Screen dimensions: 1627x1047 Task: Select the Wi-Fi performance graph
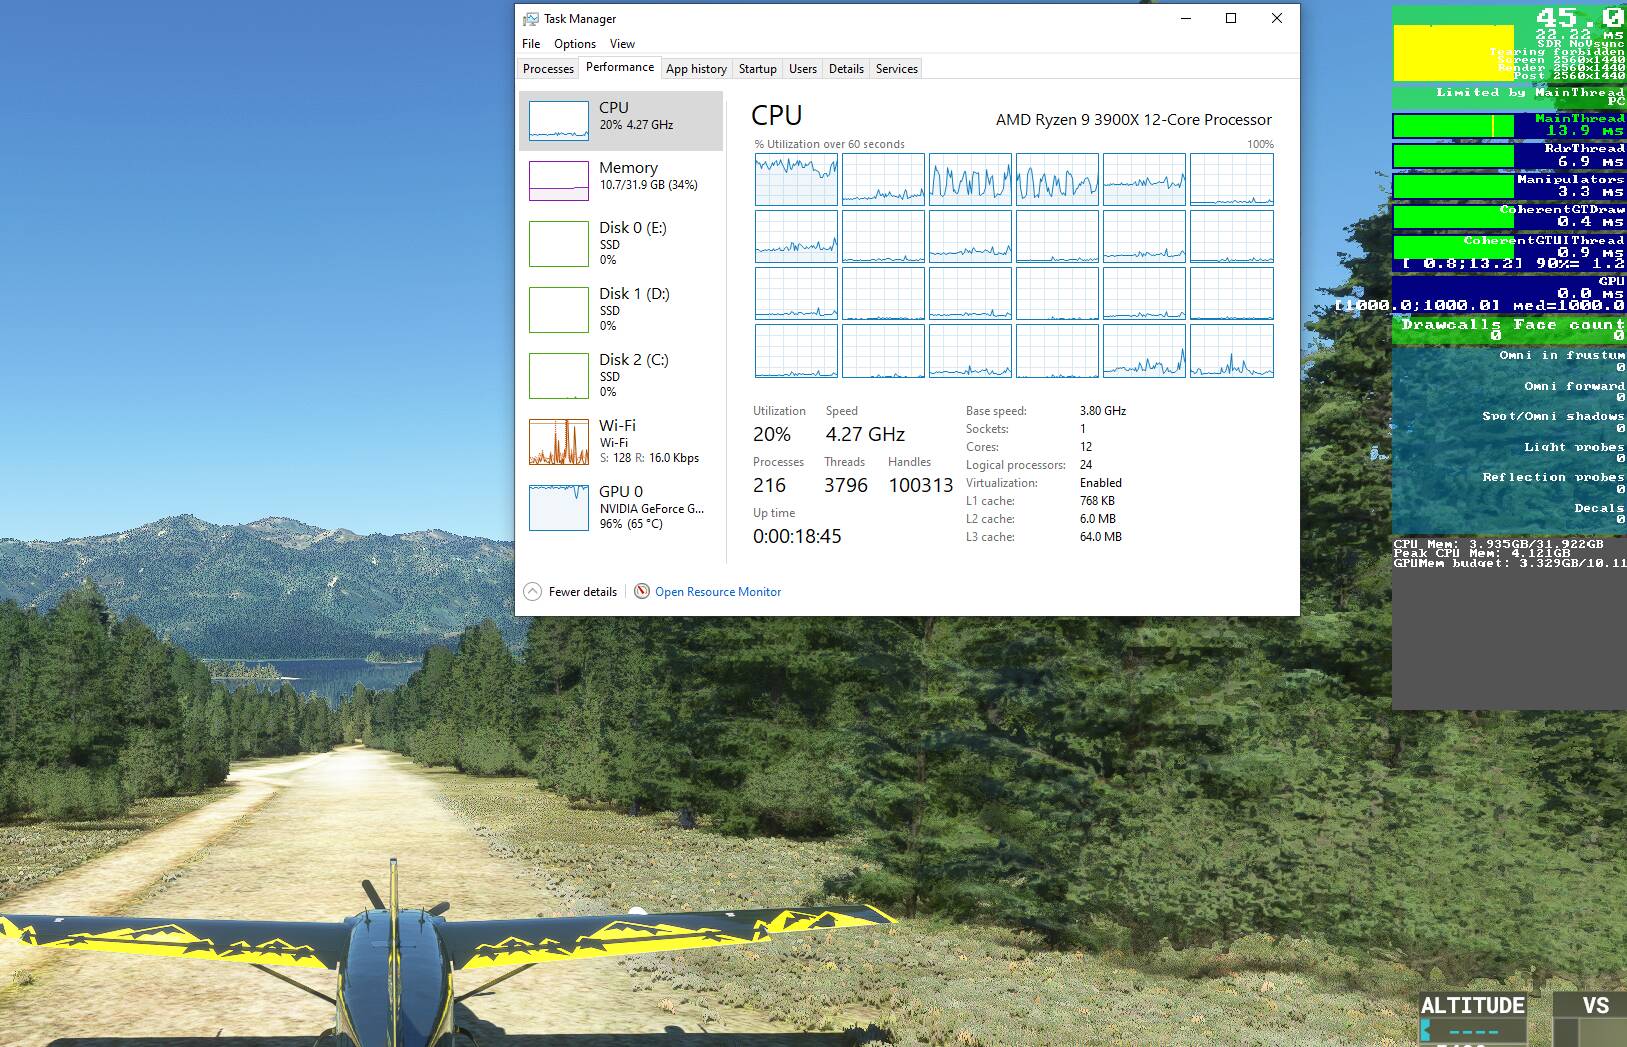pyautogui.click(x=558, y=442)
